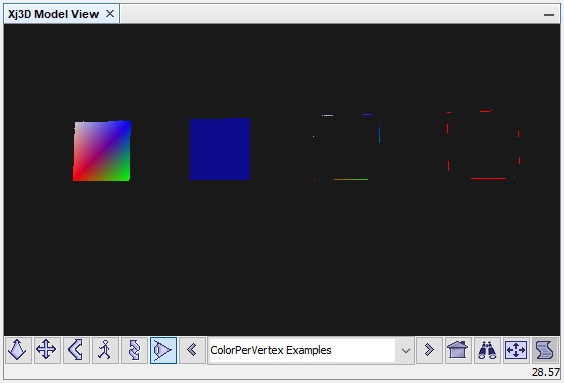Select the Examine rotate mode icon

click(134, 350)
